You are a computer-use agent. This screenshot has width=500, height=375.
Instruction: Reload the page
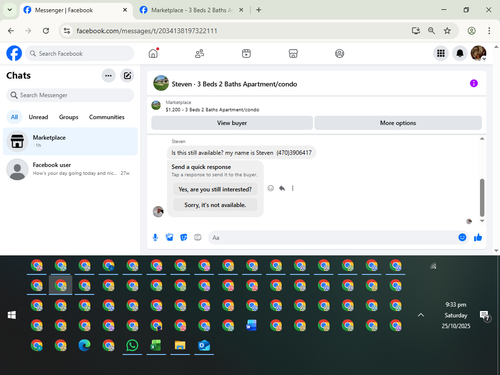[x=46, y=31]
